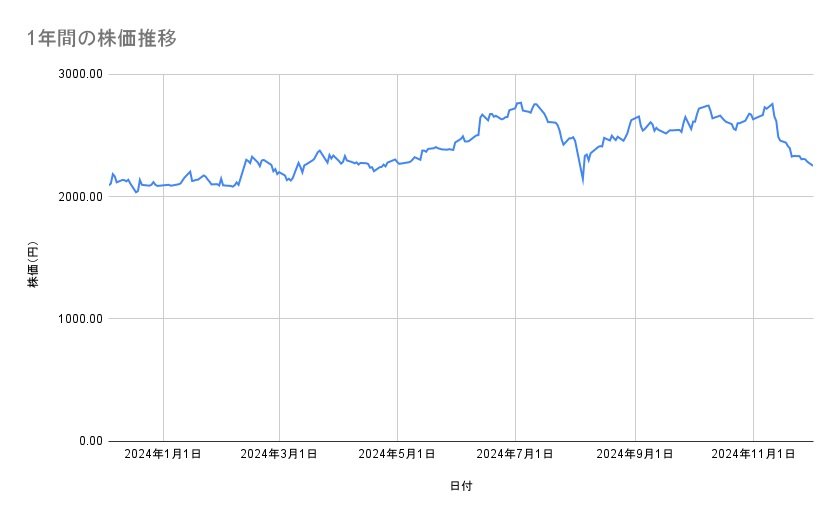Select the vertical axis title 株価（円）

coord(33,265)
